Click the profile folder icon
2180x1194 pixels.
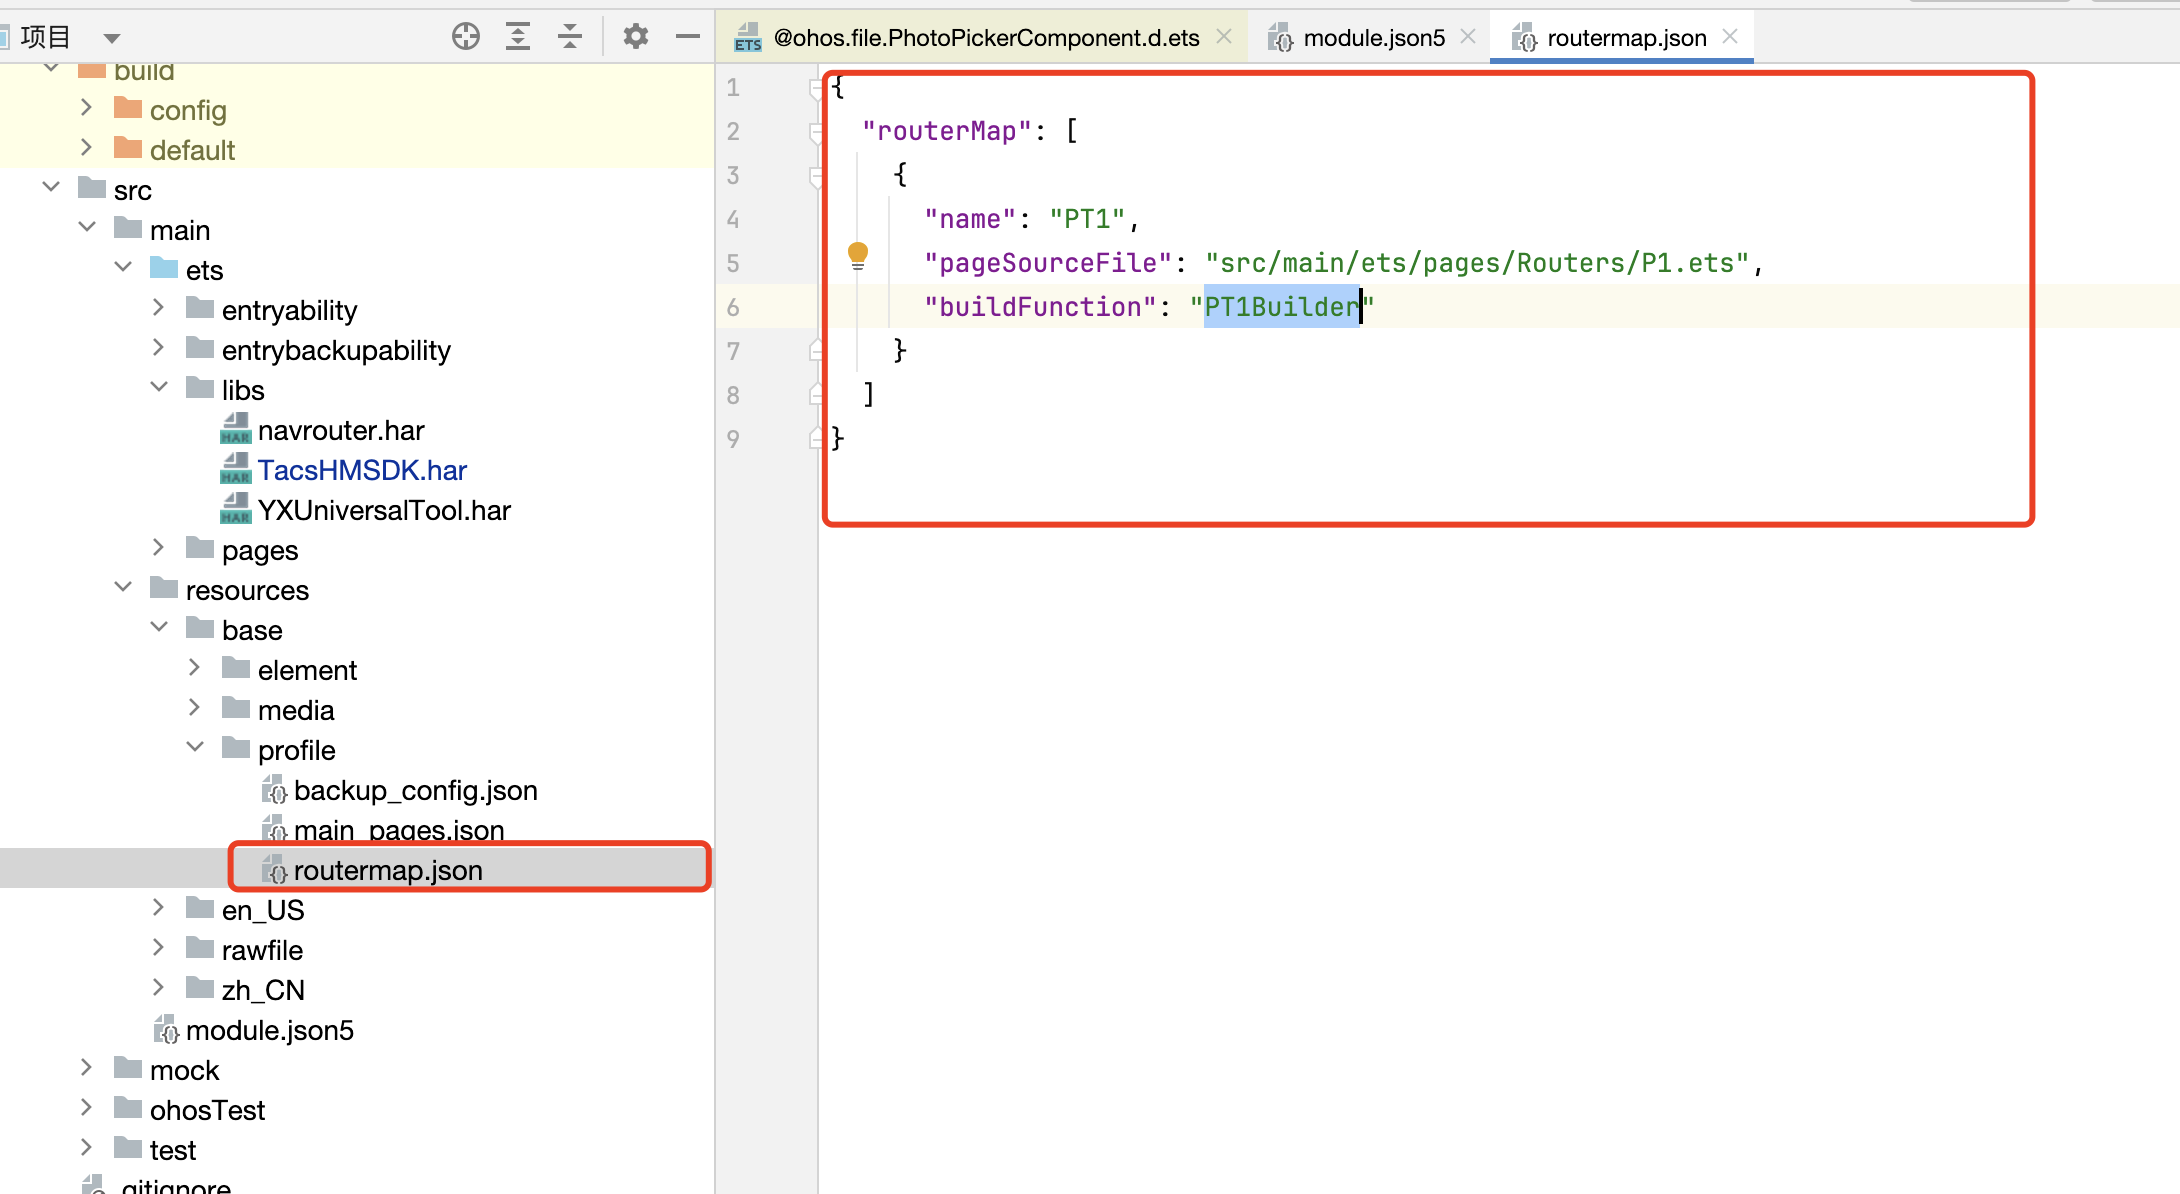tap(236, 747)
